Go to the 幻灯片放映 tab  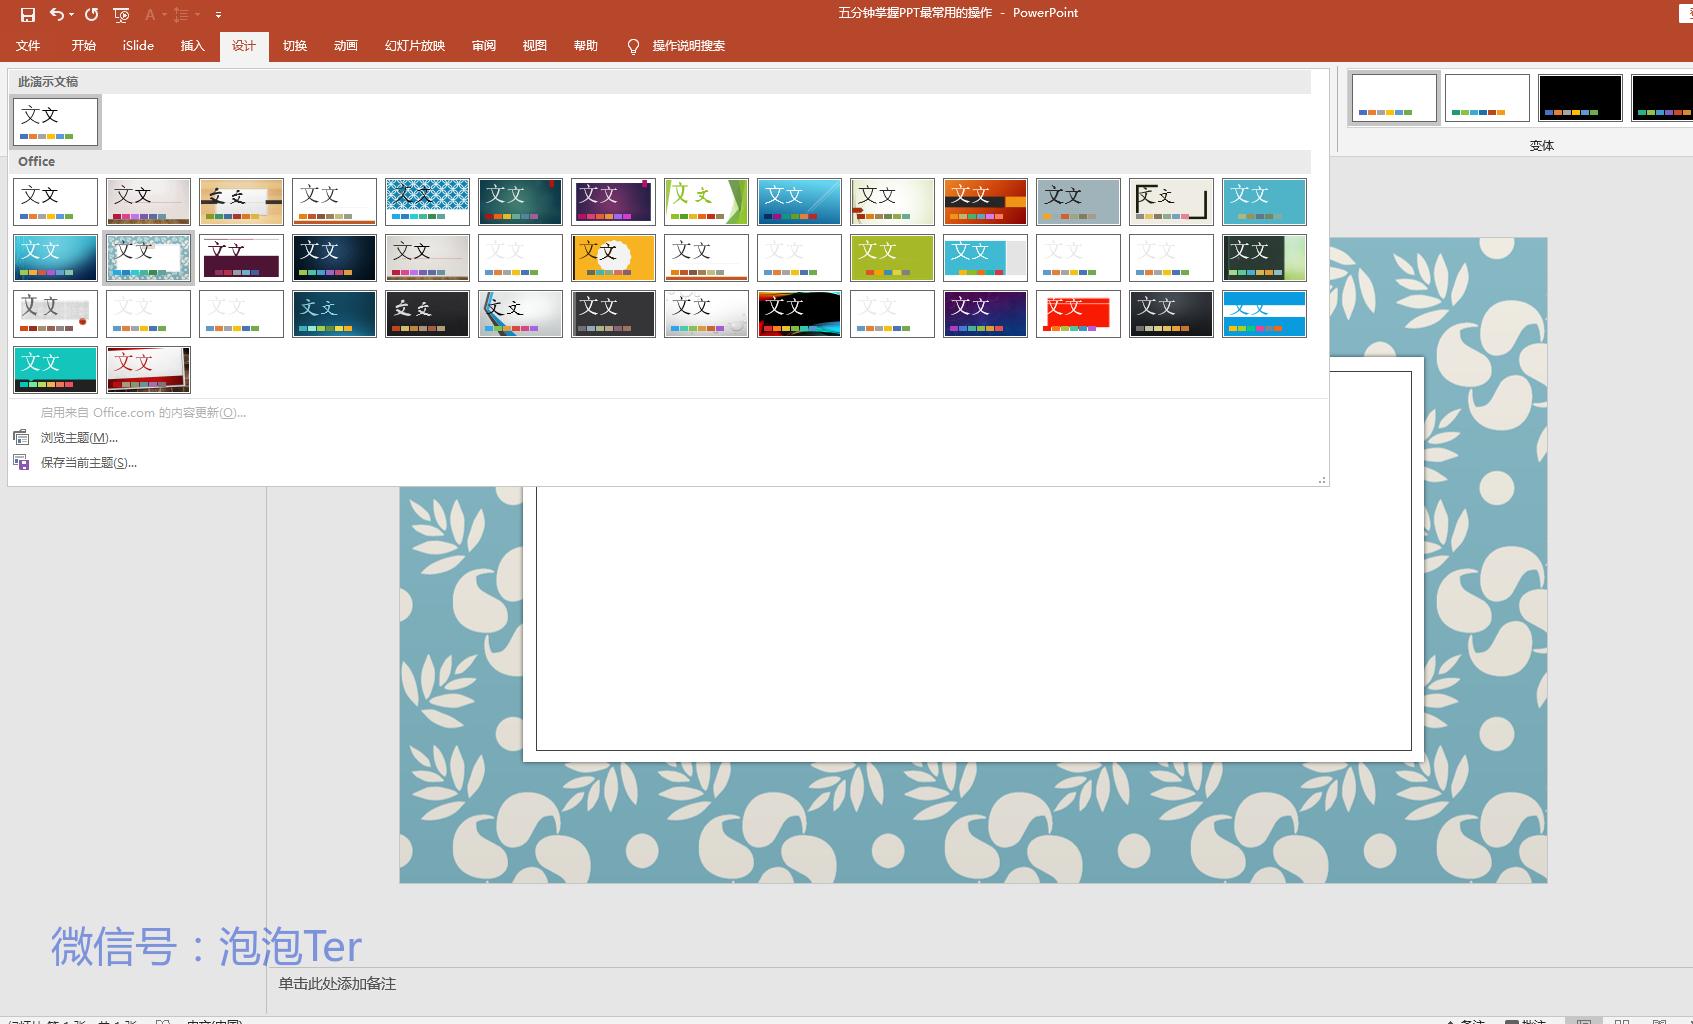click(x=414, y=46)
